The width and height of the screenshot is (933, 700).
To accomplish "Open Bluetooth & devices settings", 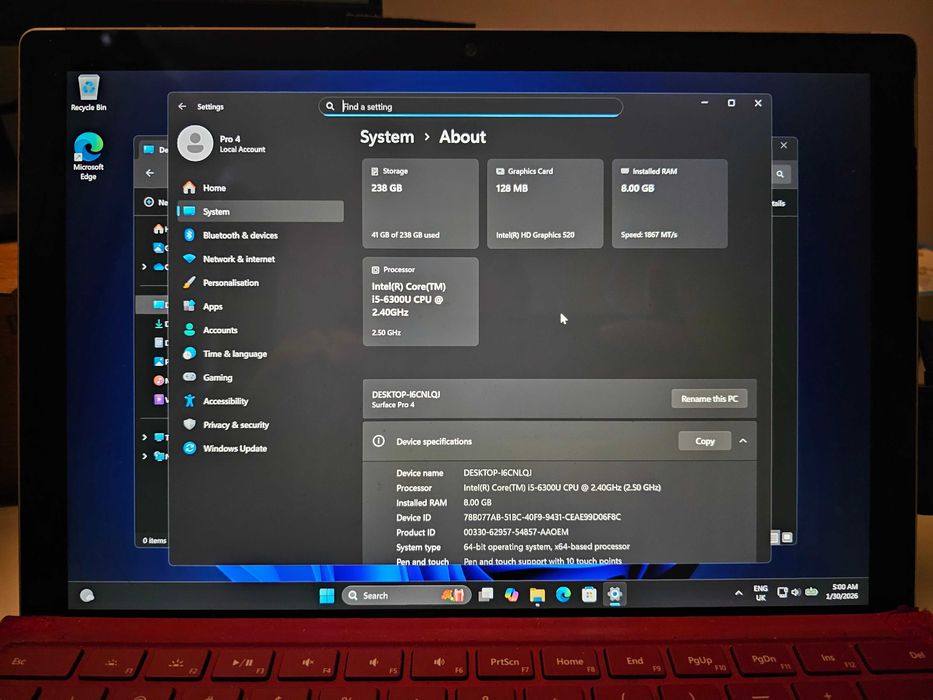I will [x=261, y=235].
